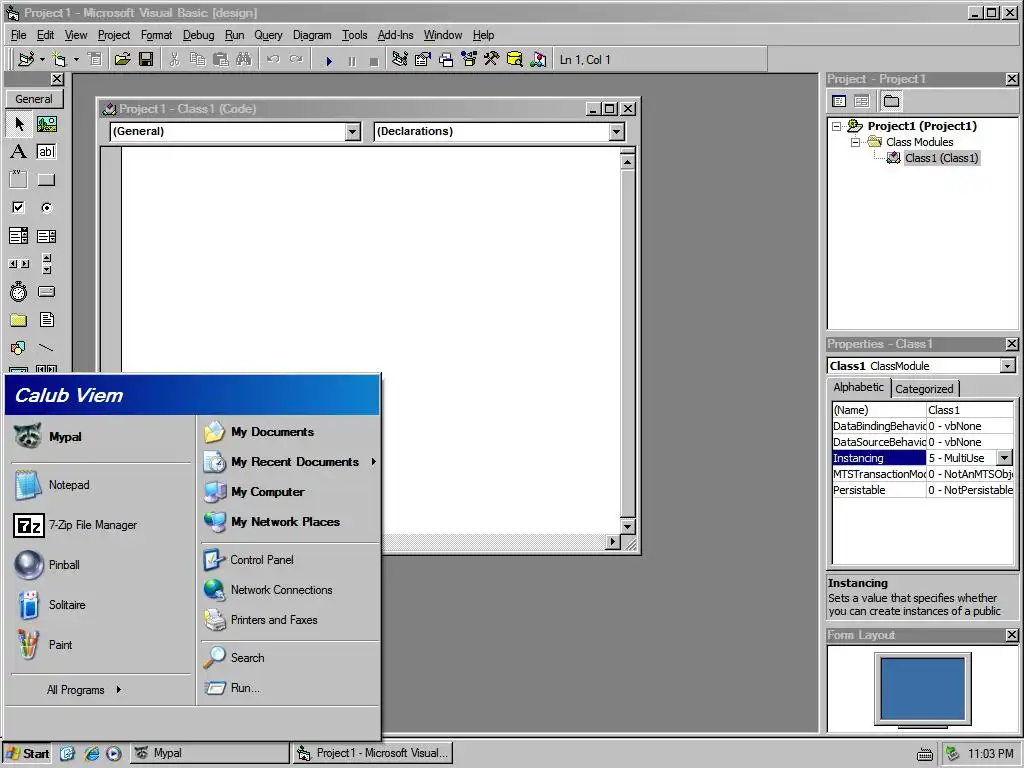Click View Code in Project Explorer
Screen dimensions: 1024x768
point(839,101)
